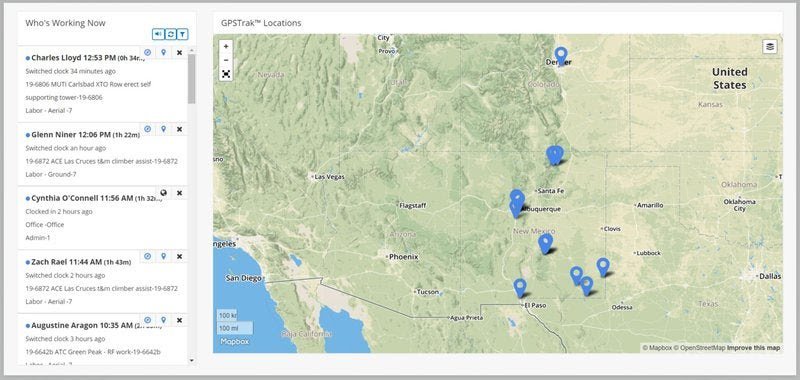
Task: Select the Denver location marker
Action: 561,56
